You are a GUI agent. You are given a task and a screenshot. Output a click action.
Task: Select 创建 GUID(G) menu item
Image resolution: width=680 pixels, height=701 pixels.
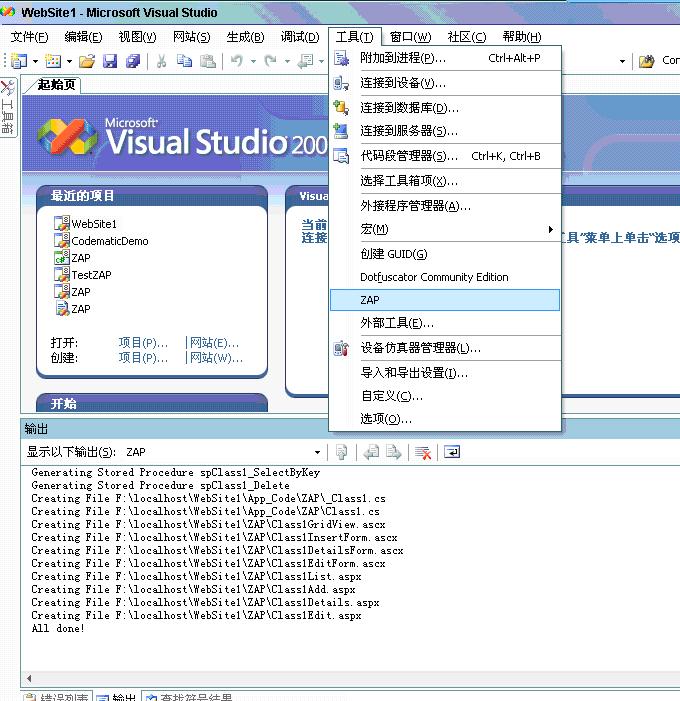(x=445, y=254)
